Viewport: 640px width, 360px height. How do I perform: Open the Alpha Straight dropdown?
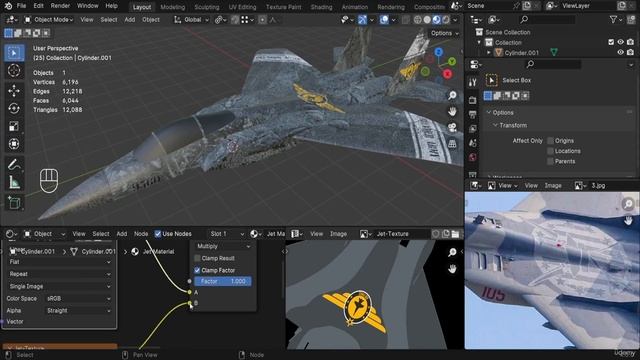pos(78,311)
